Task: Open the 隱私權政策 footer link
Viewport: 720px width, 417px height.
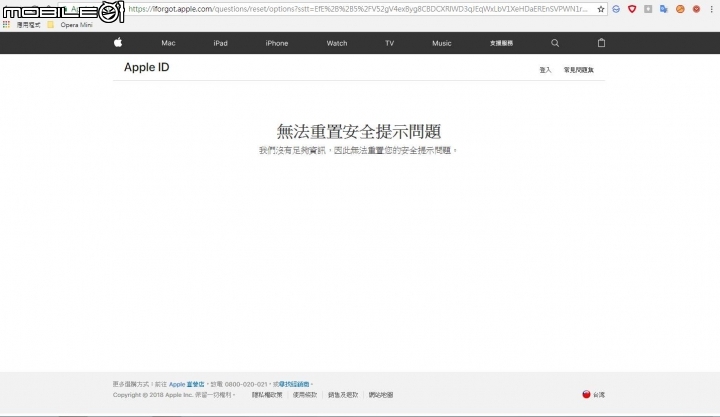Action: (267, 394)
